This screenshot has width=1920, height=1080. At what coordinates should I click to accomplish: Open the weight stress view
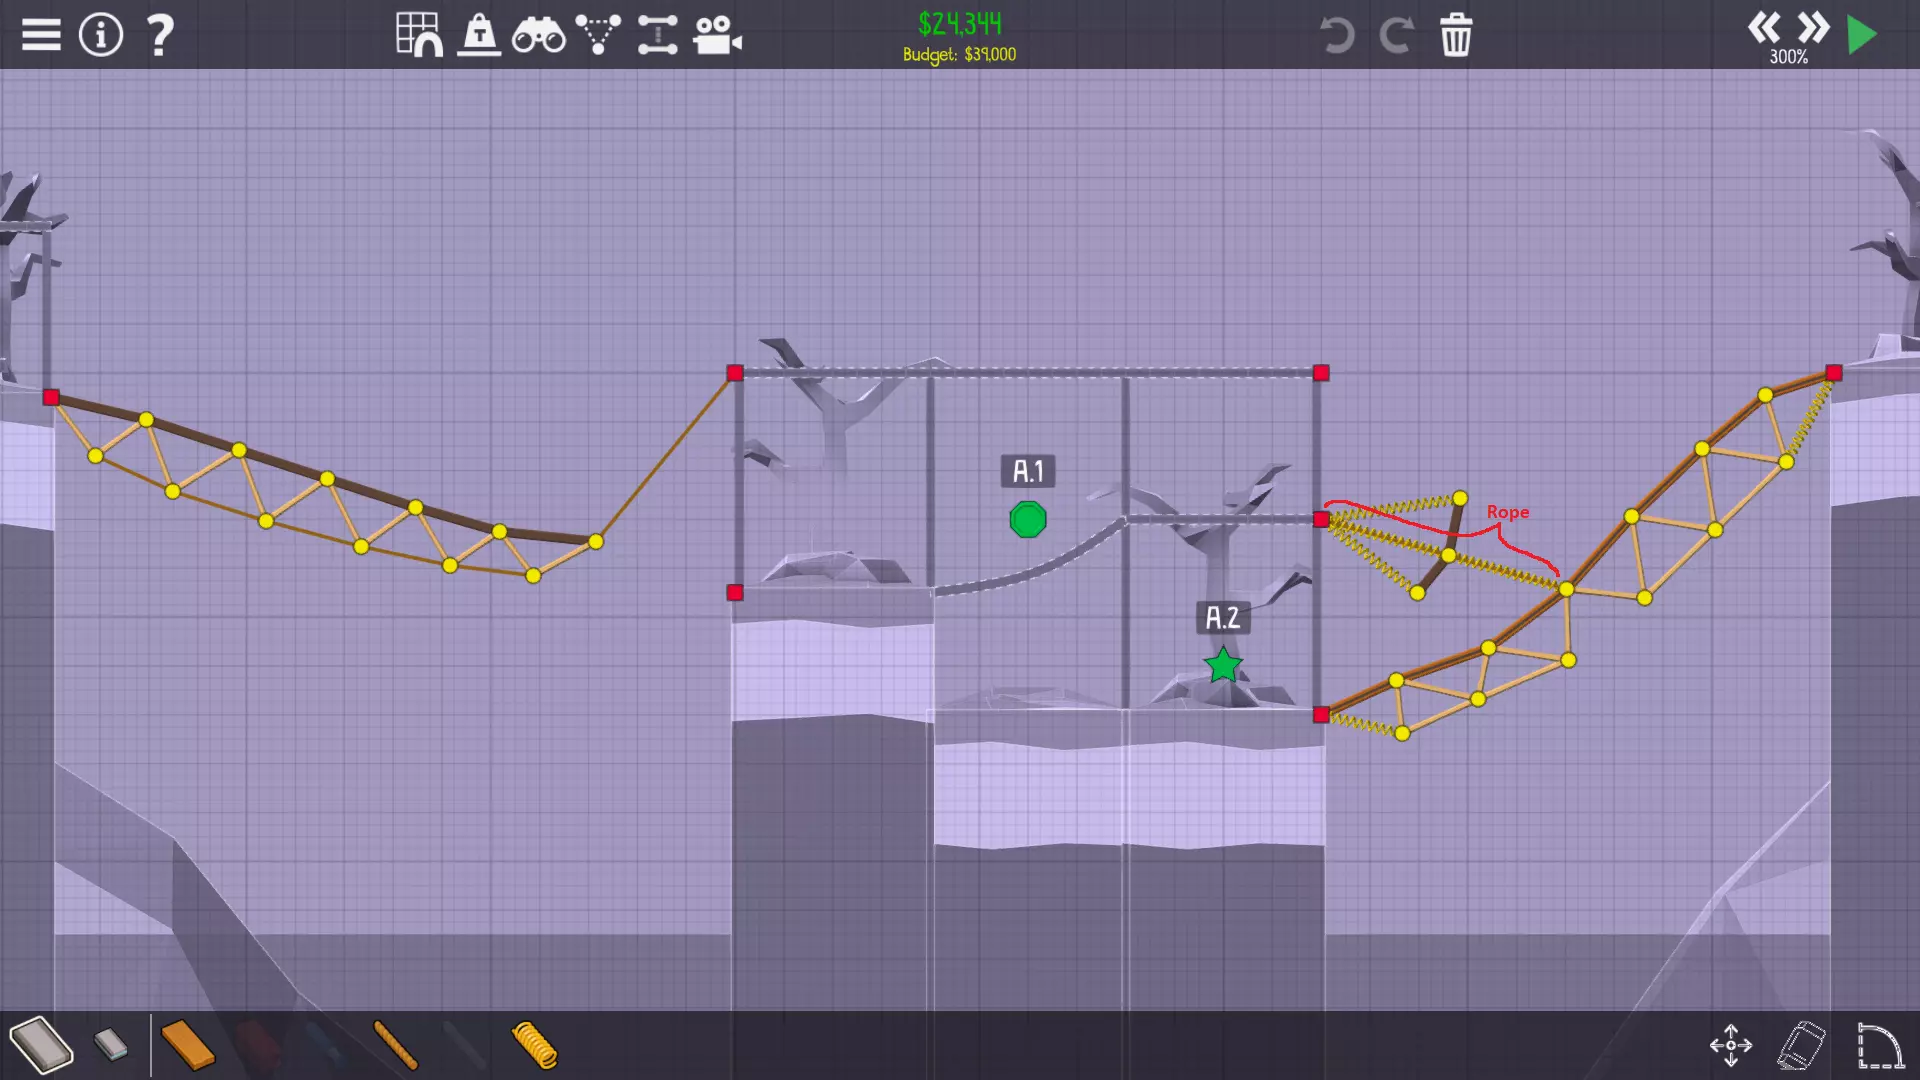pyautogui.click(x=479, y=35)
